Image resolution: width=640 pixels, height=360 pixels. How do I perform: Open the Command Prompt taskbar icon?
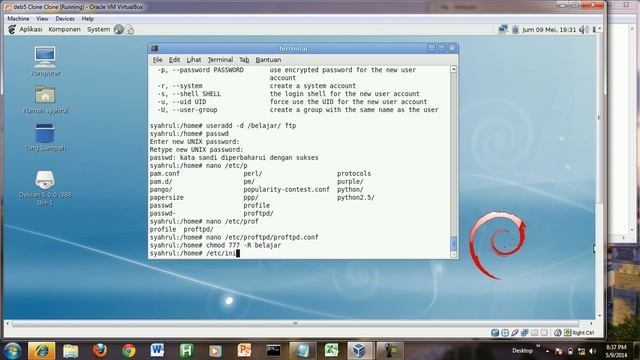click(x=273, y=351)
